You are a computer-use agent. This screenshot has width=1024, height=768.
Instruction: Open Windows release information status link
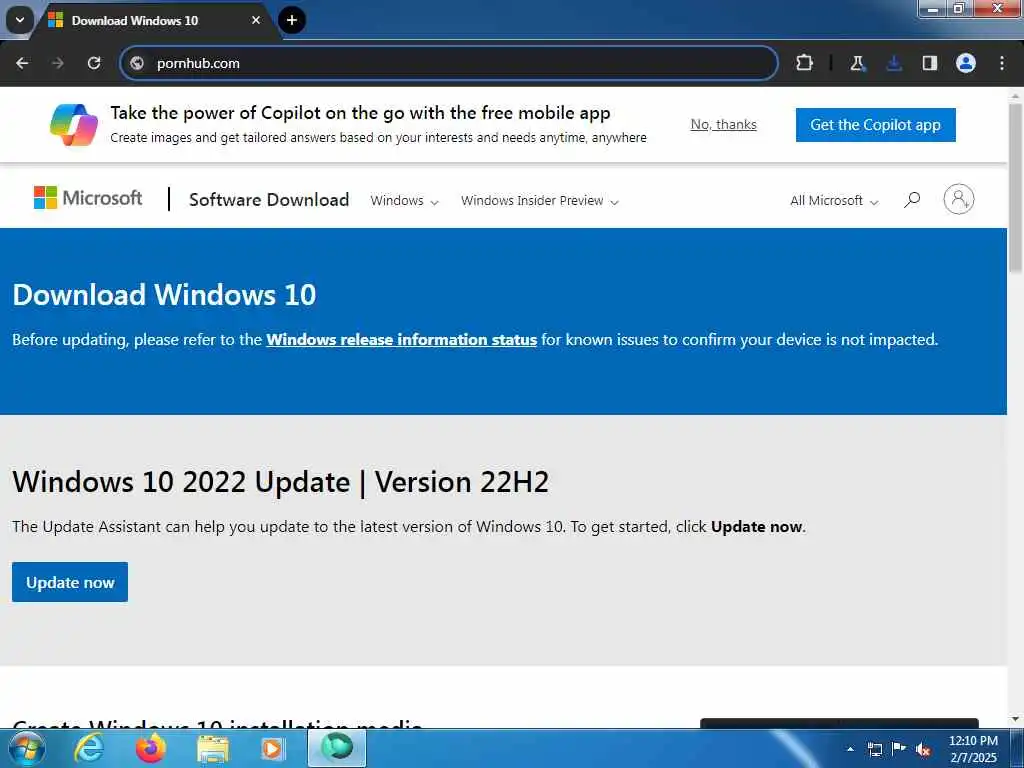coord(402,340)
